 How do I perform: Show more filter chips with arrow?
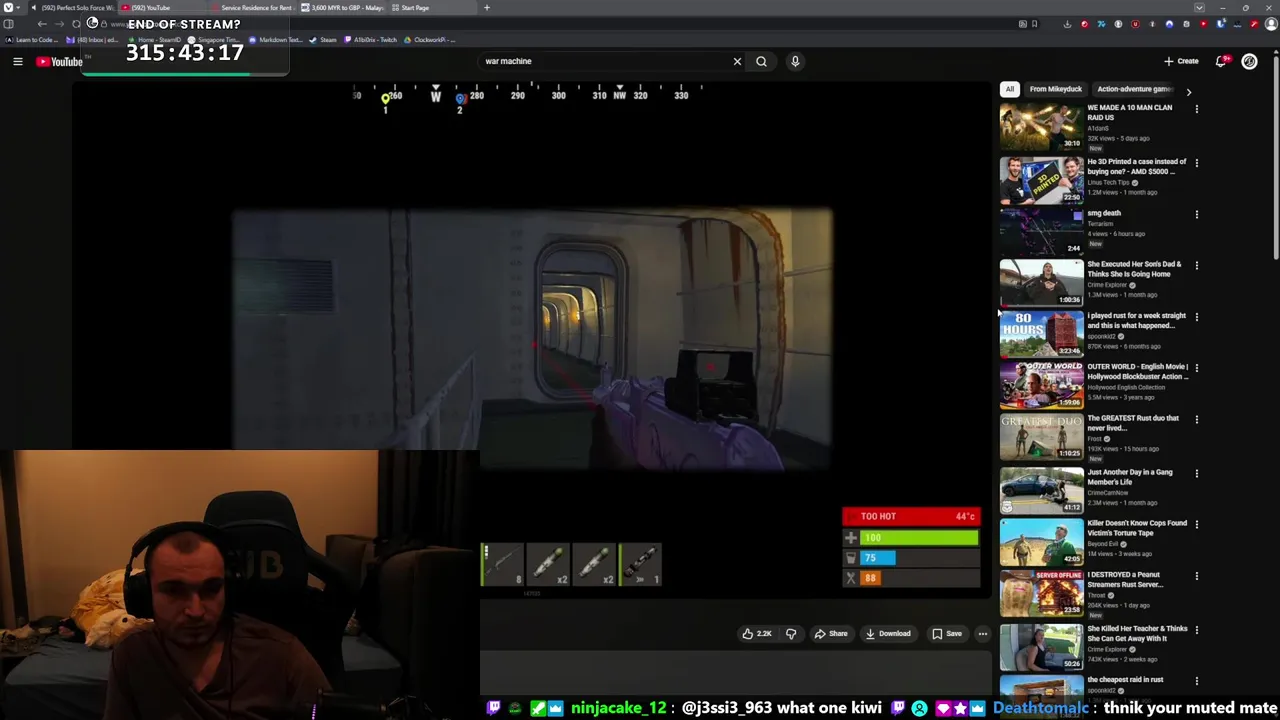tap(1188, 91)
